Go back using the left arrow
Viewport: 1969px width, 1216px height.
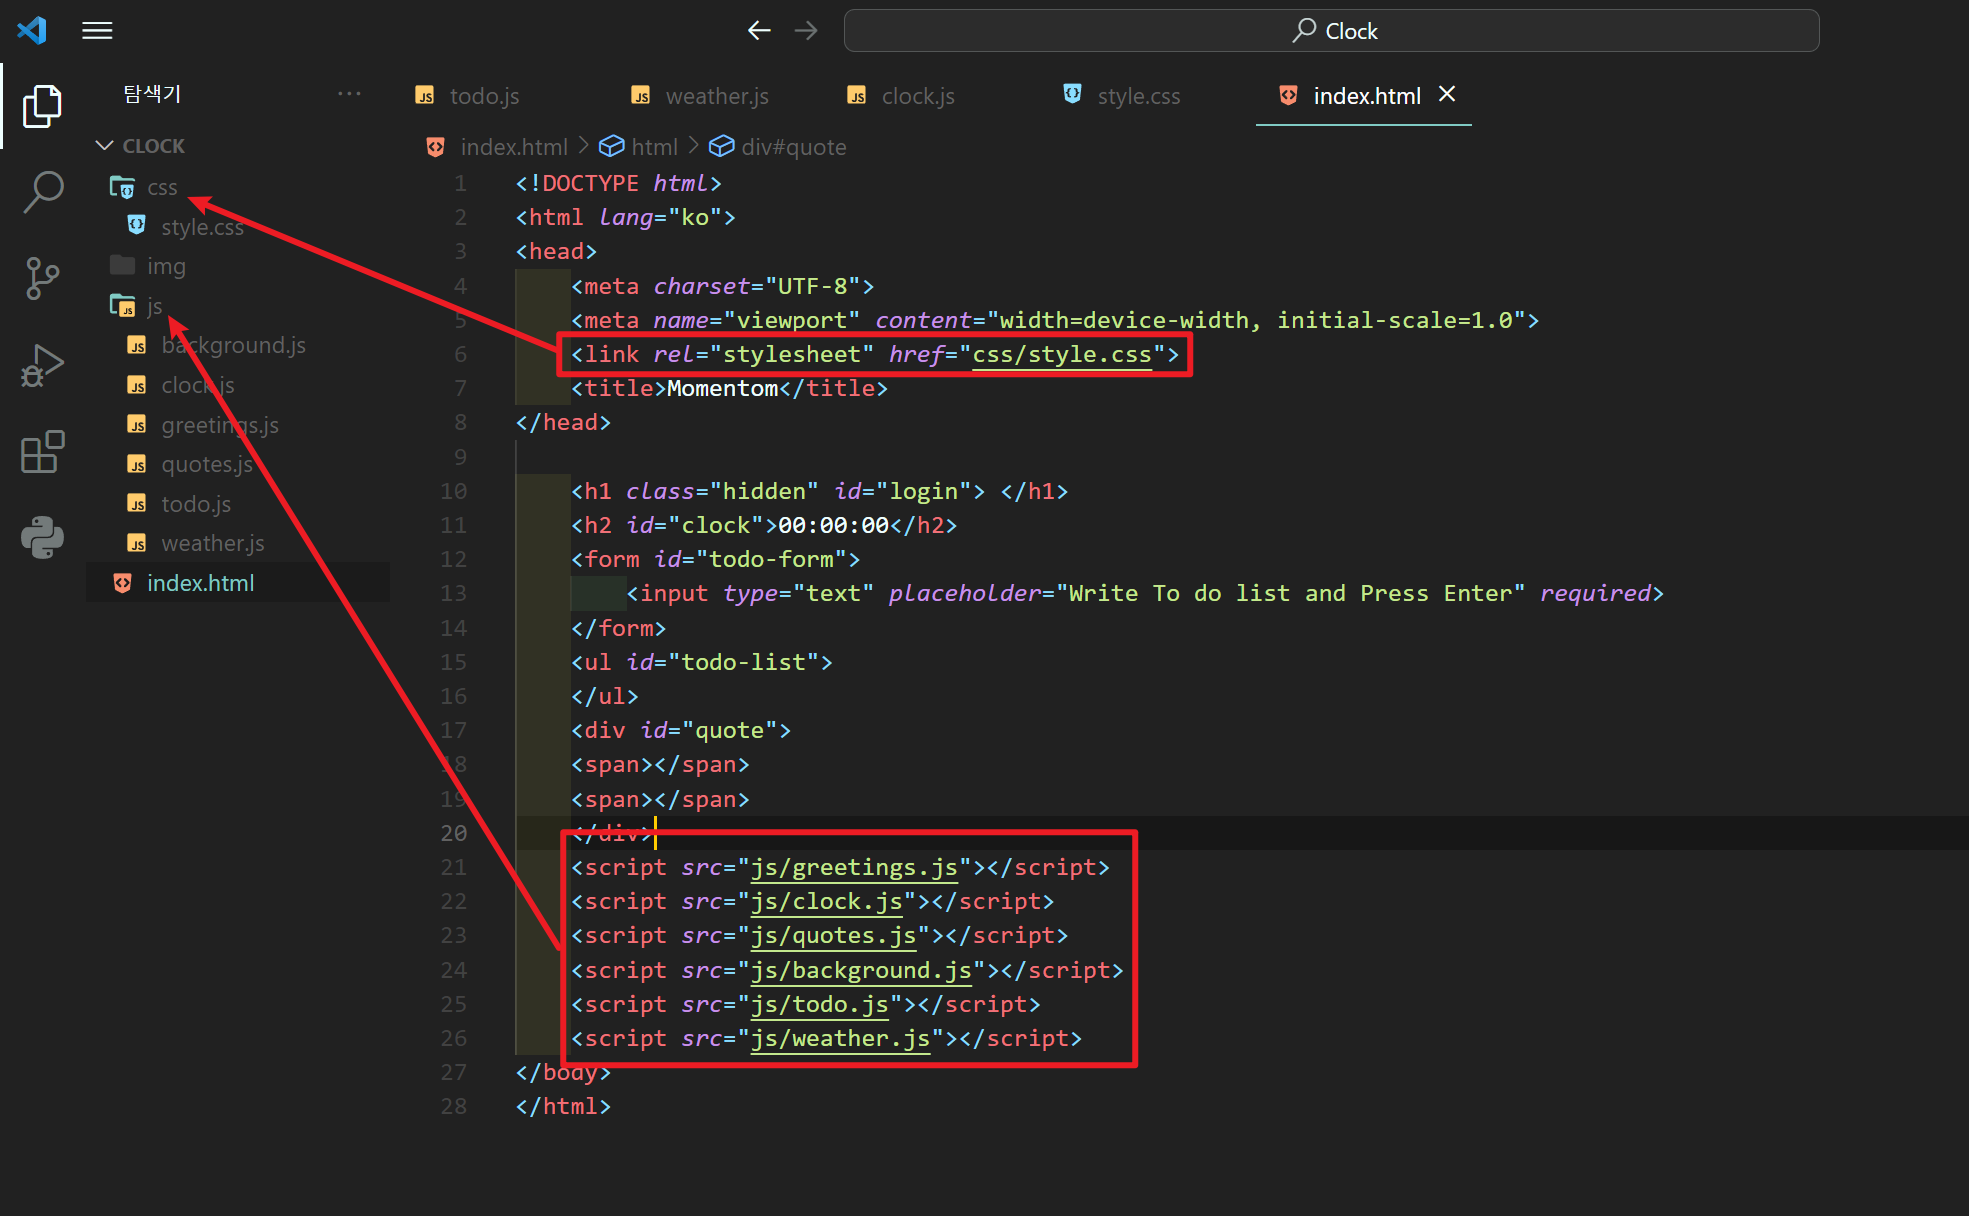coord(759,31)
